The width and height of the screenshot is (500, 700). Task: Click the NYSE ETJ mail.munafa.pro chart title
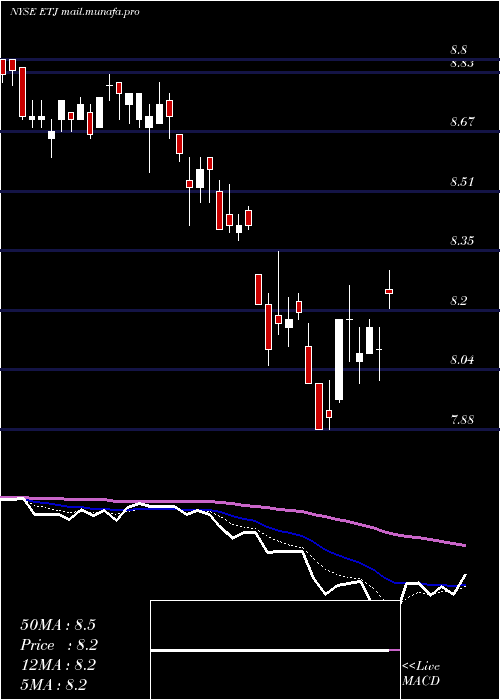[75, 12]
